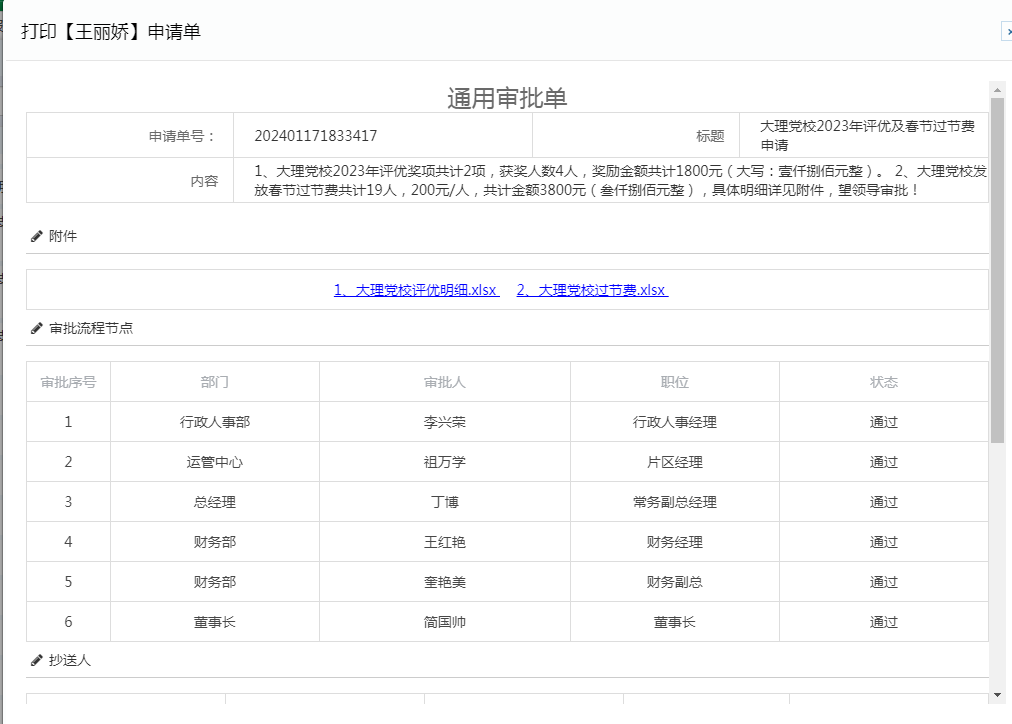Viewport: 1012px width, 724px height.
Task: Select application number 202401171833417
Action: pyautogui.click(x=316, y=136)
